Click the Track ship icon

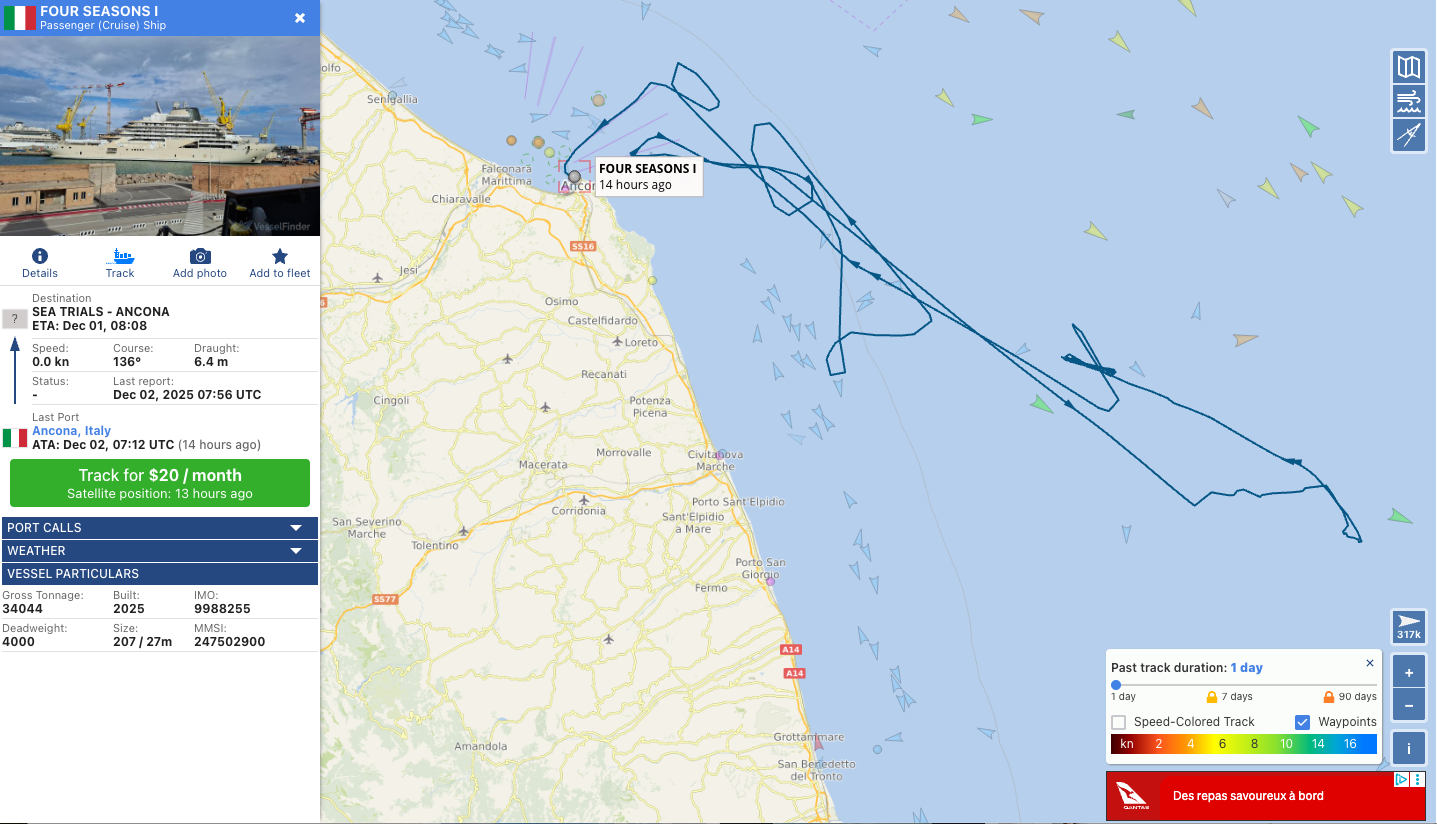point(120,256)
